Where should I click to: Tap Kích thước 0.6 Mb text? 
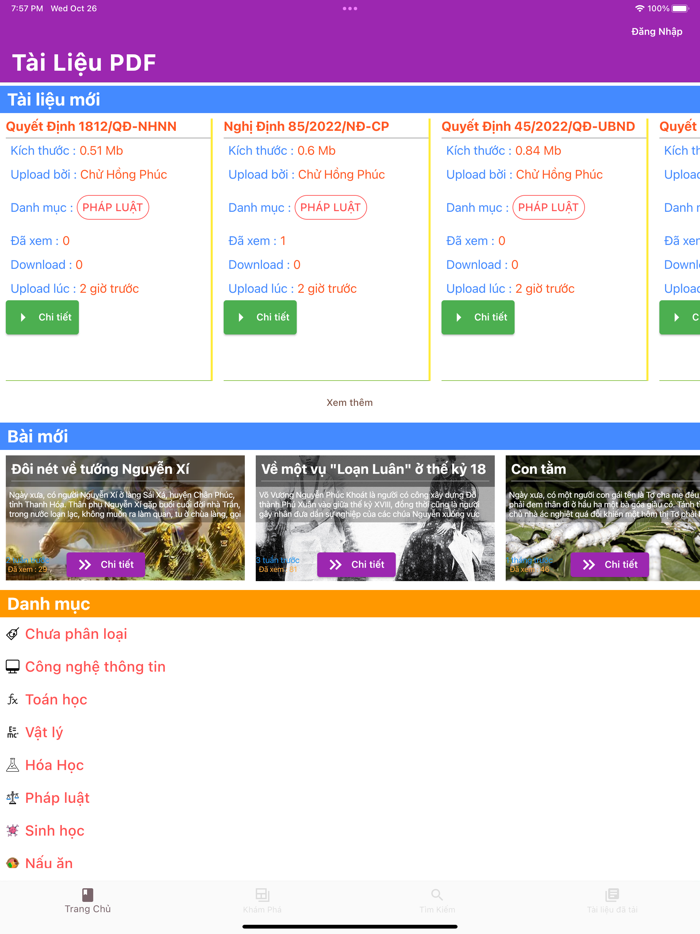tap(282, 151)
